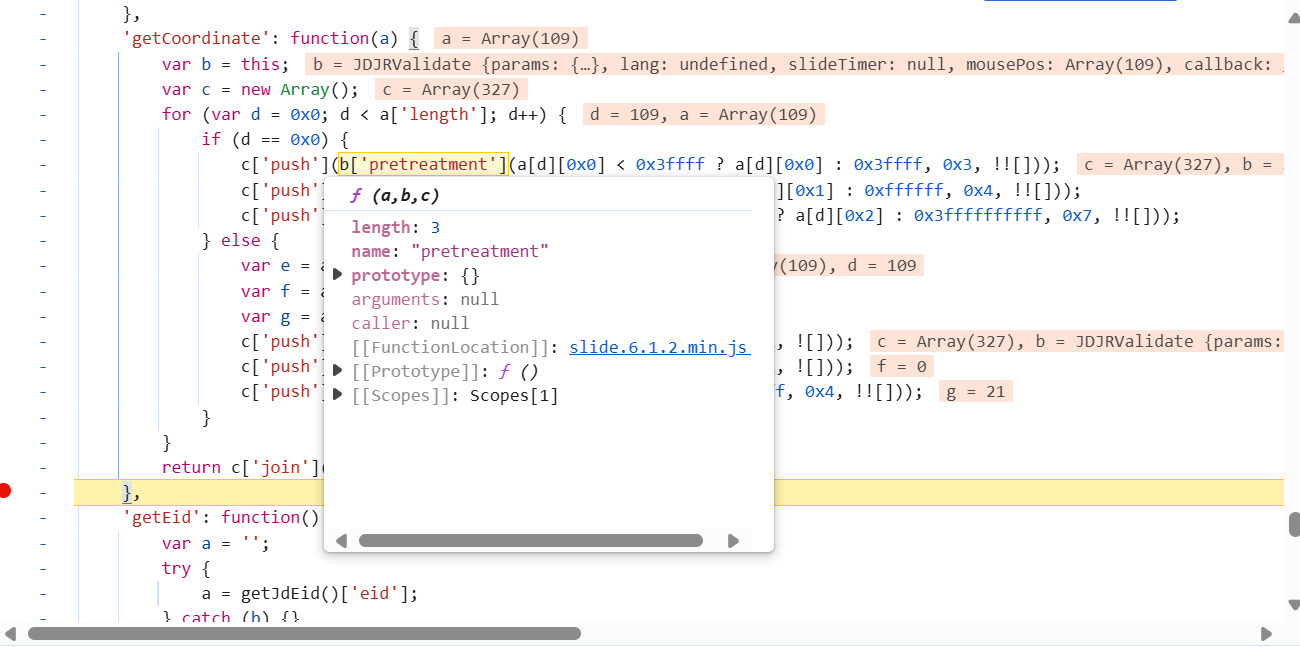Viewport: 1300px width, 647px height.
Task: Click the highlighted b['pretreatment'] token
Action: 423,164
